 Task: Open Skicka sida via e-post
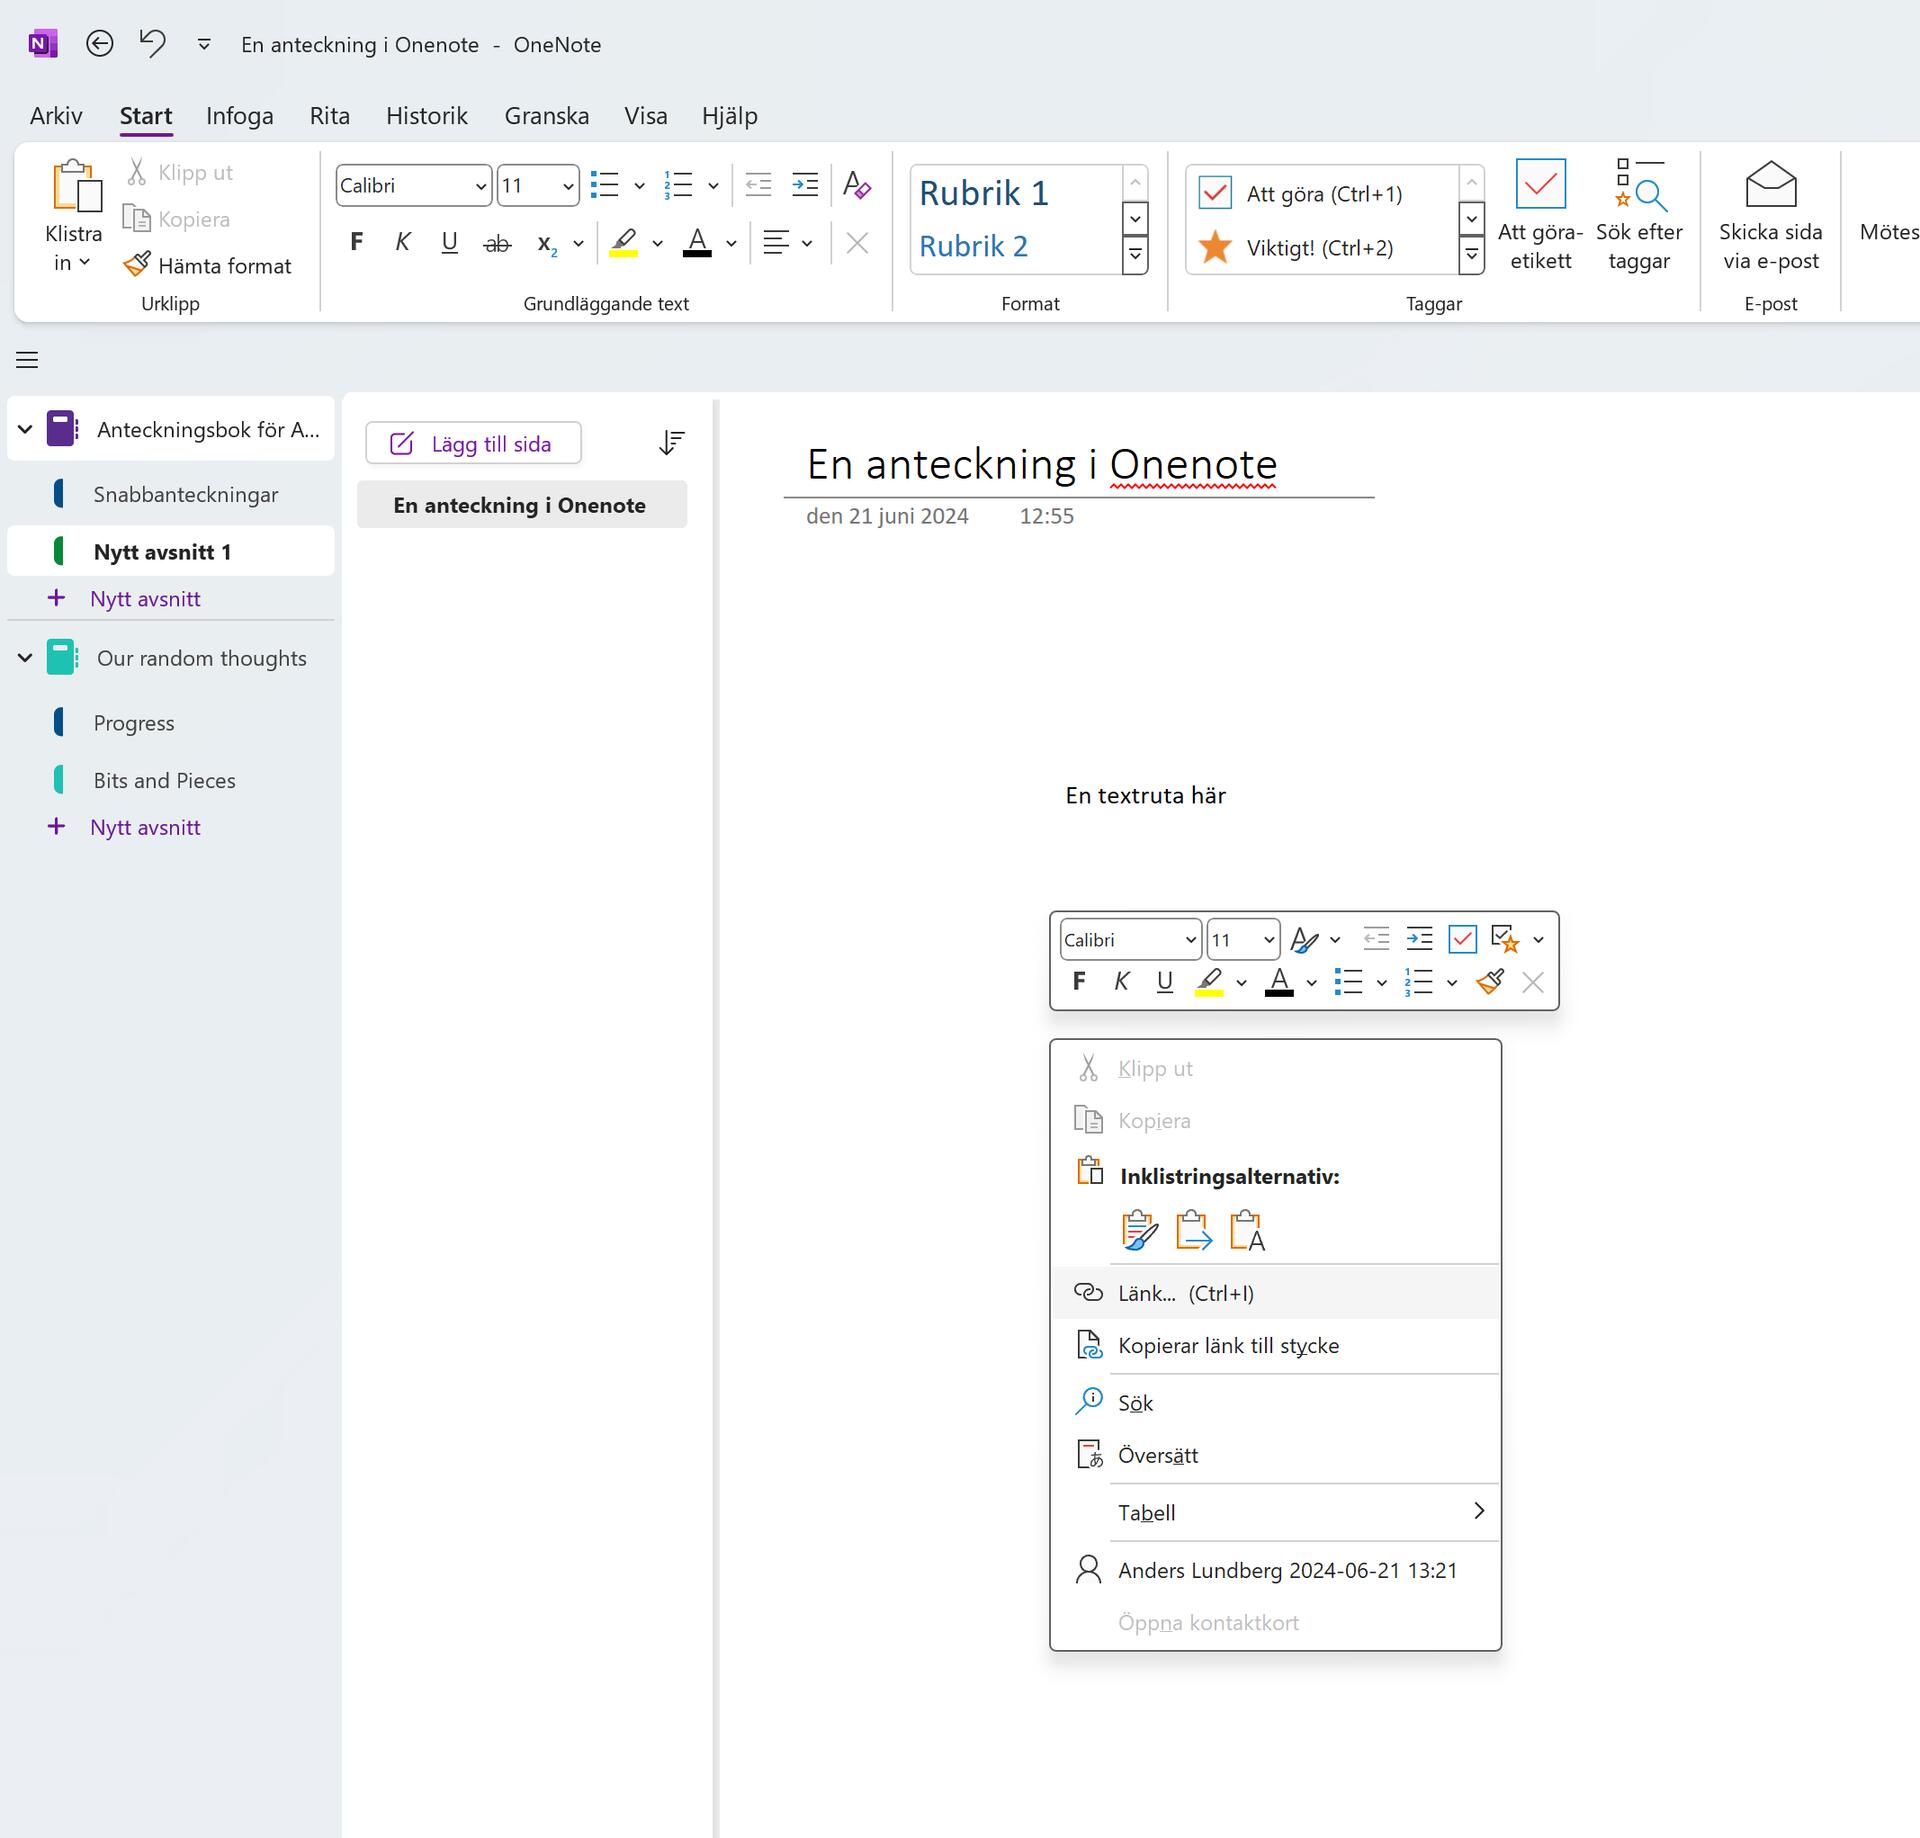pyautogui.click(x=1770, y=215)
